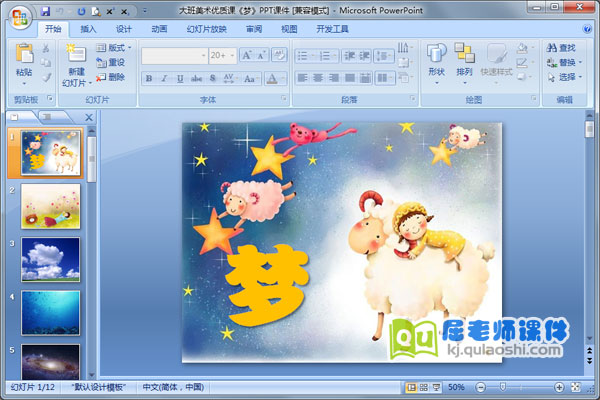
Task: Open Select (选择) menu
Action: tap(564, 77)
